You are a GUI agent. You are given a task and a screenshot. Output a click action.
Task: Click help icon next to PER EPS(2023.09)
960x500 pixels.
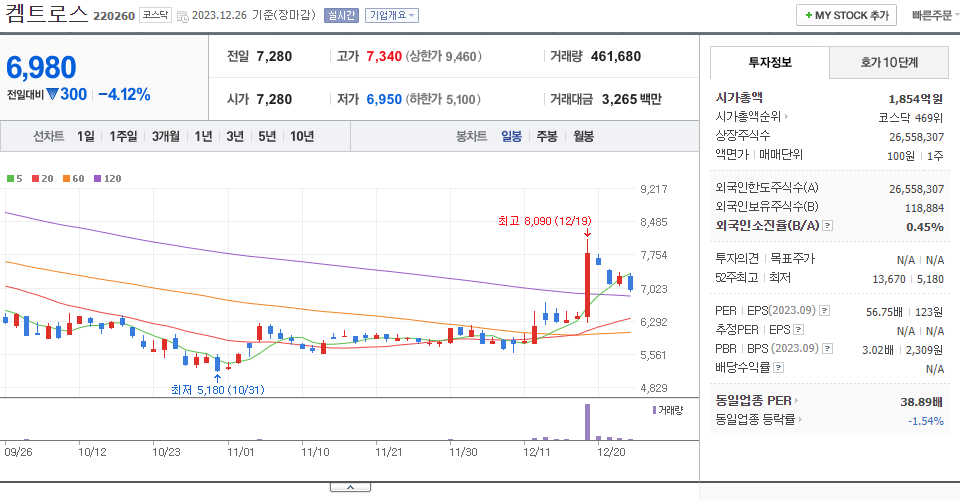pos(825,311)
